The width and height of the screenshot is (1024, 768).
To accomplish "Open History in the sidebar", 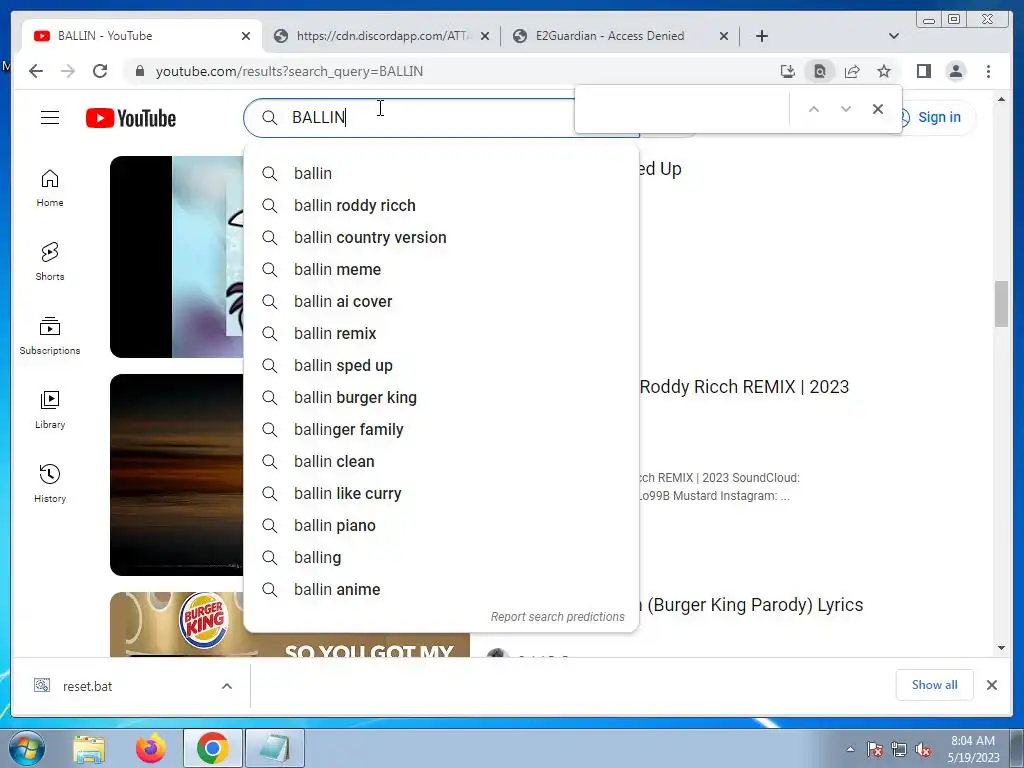I will pyautogui.click(x=50, y=483).
